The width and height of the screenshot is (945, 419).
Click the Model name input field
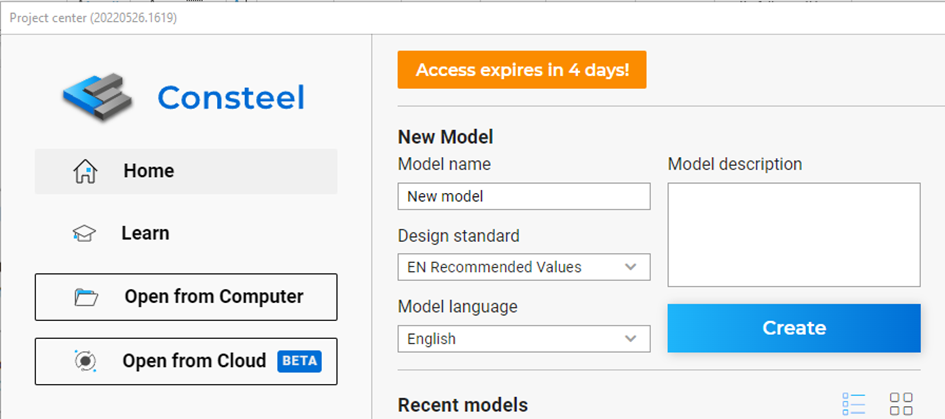click(x=524, y=197)
